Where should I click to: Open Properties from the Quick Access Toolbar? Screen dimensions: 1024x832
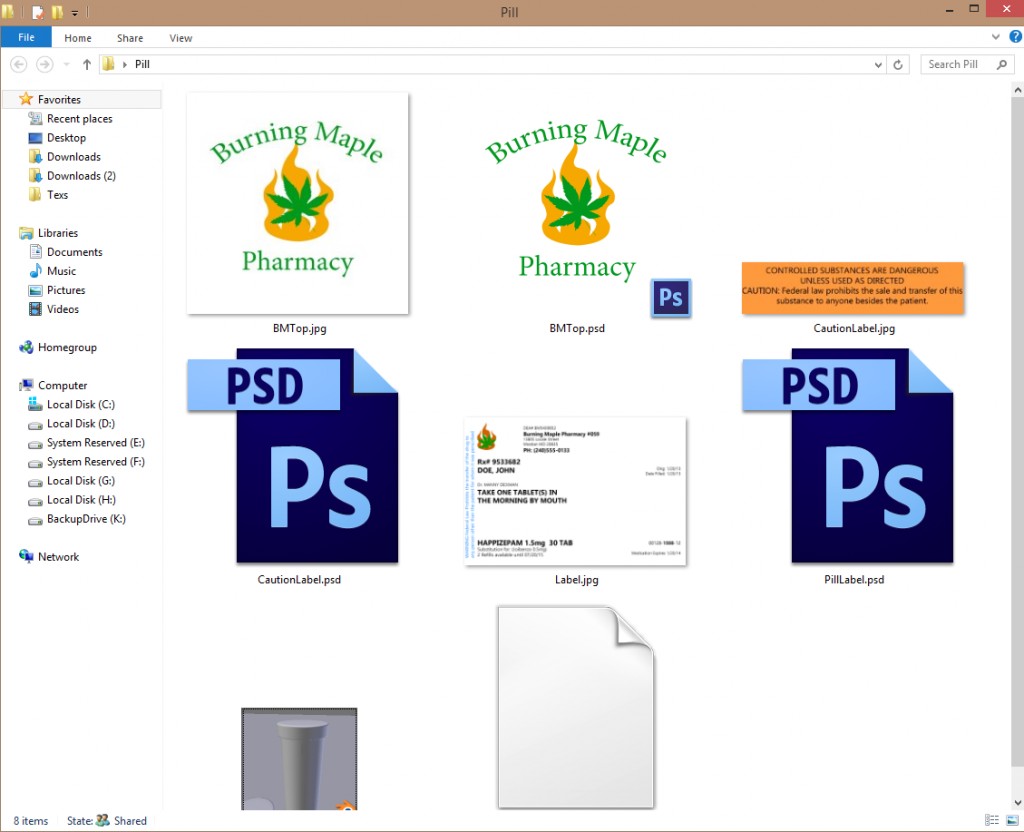tap(38, 11)
